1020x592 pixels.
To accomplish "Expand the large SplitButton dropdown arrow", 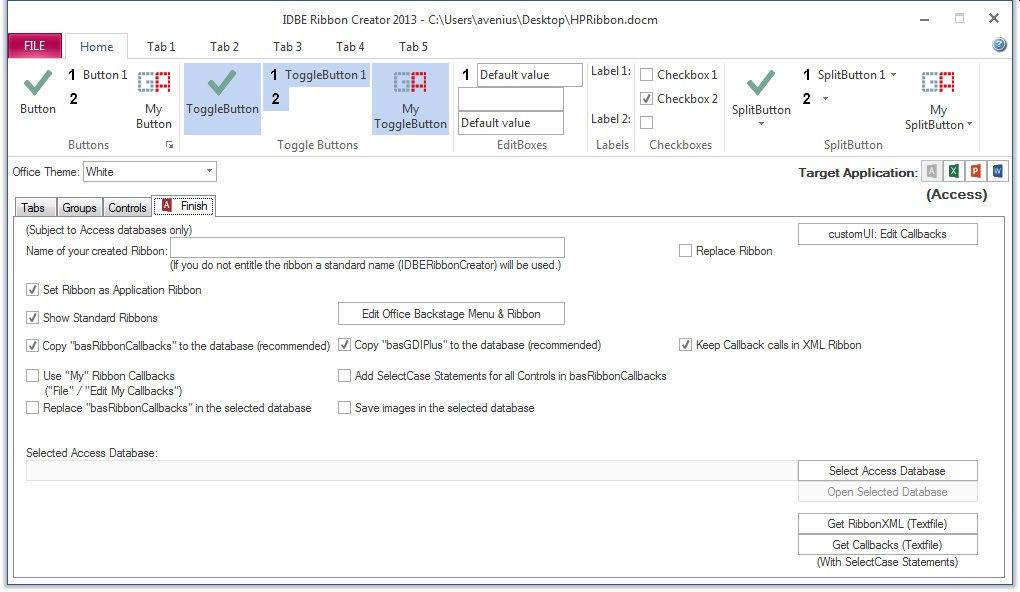I will [761, 124].
